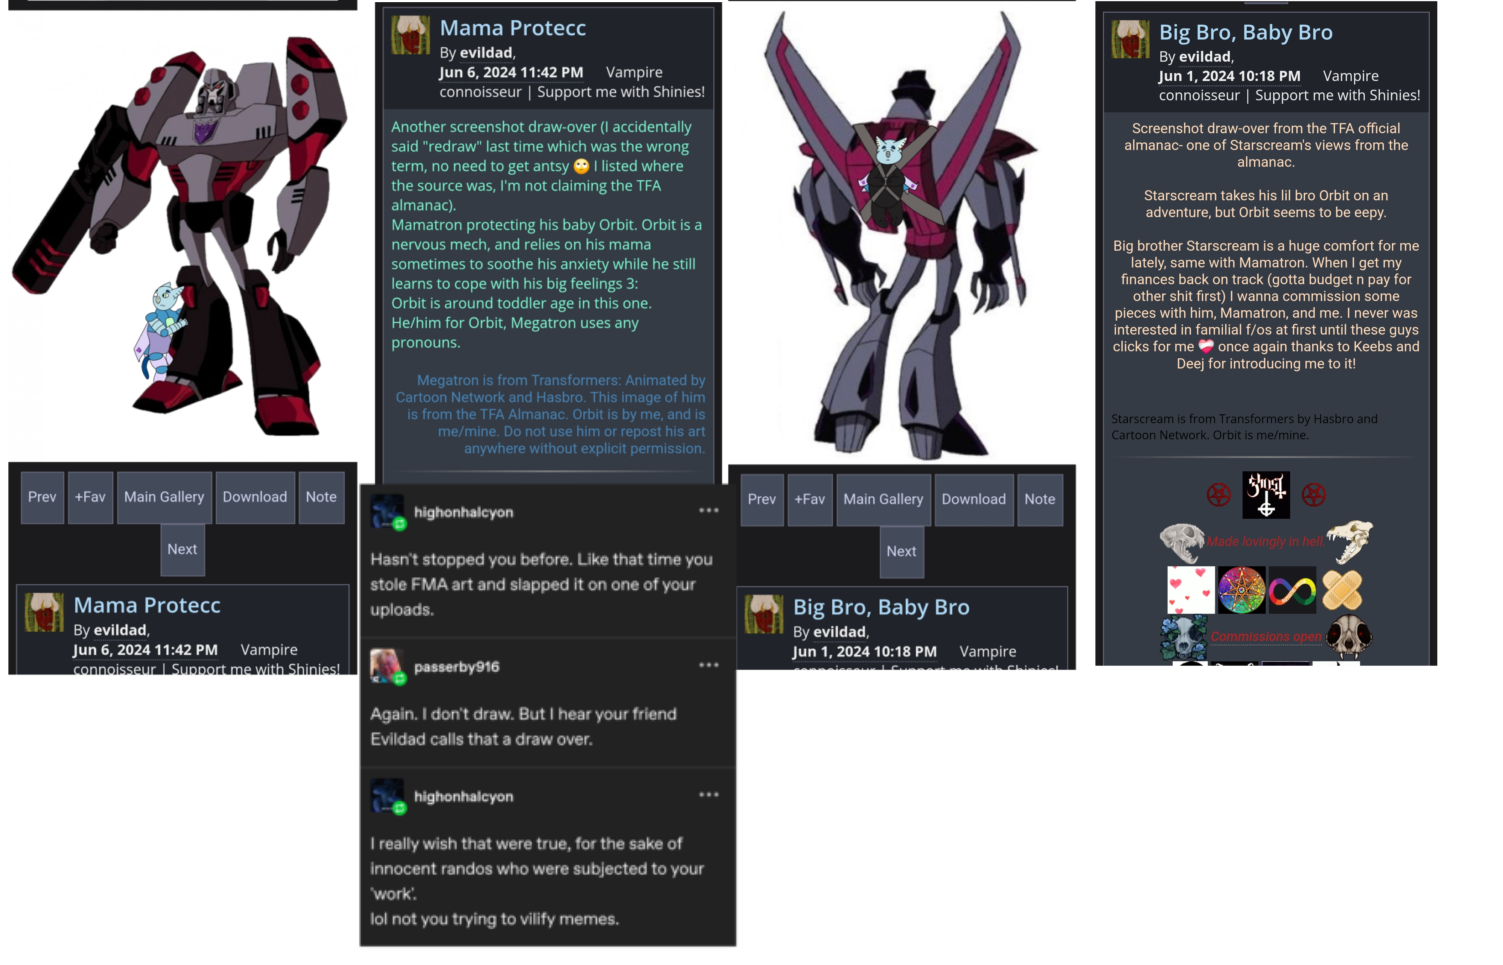1503x965 pixels.
Task: Click +Fav under Megatron artwork
Action: pos(90,497)
